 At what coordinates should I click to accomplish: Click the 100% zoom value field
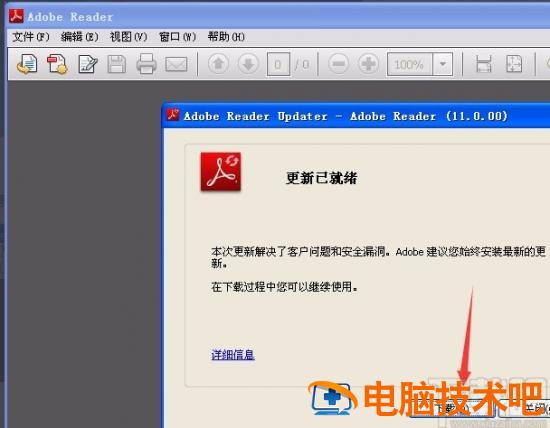click(409, 64)
